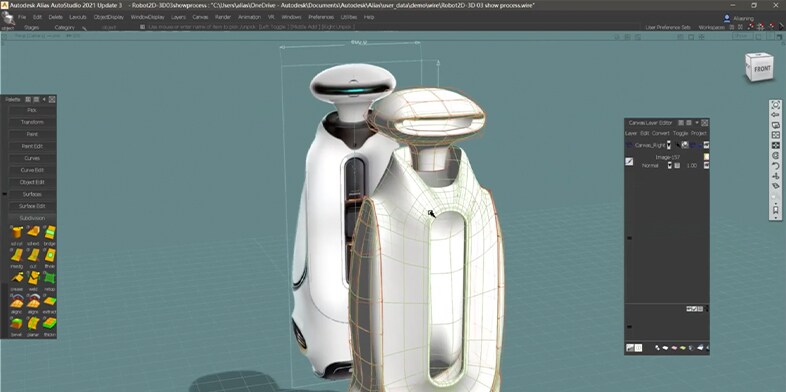Select the weld subdivision tool
The image size is (786, 392).
34,278
